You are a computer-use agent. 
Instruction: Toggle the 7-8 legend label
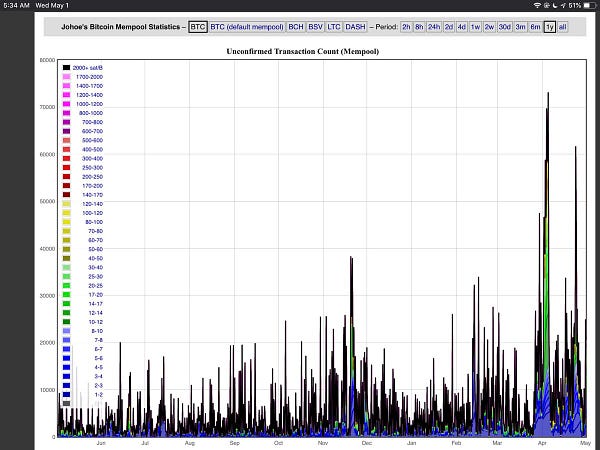pos(98,340)
